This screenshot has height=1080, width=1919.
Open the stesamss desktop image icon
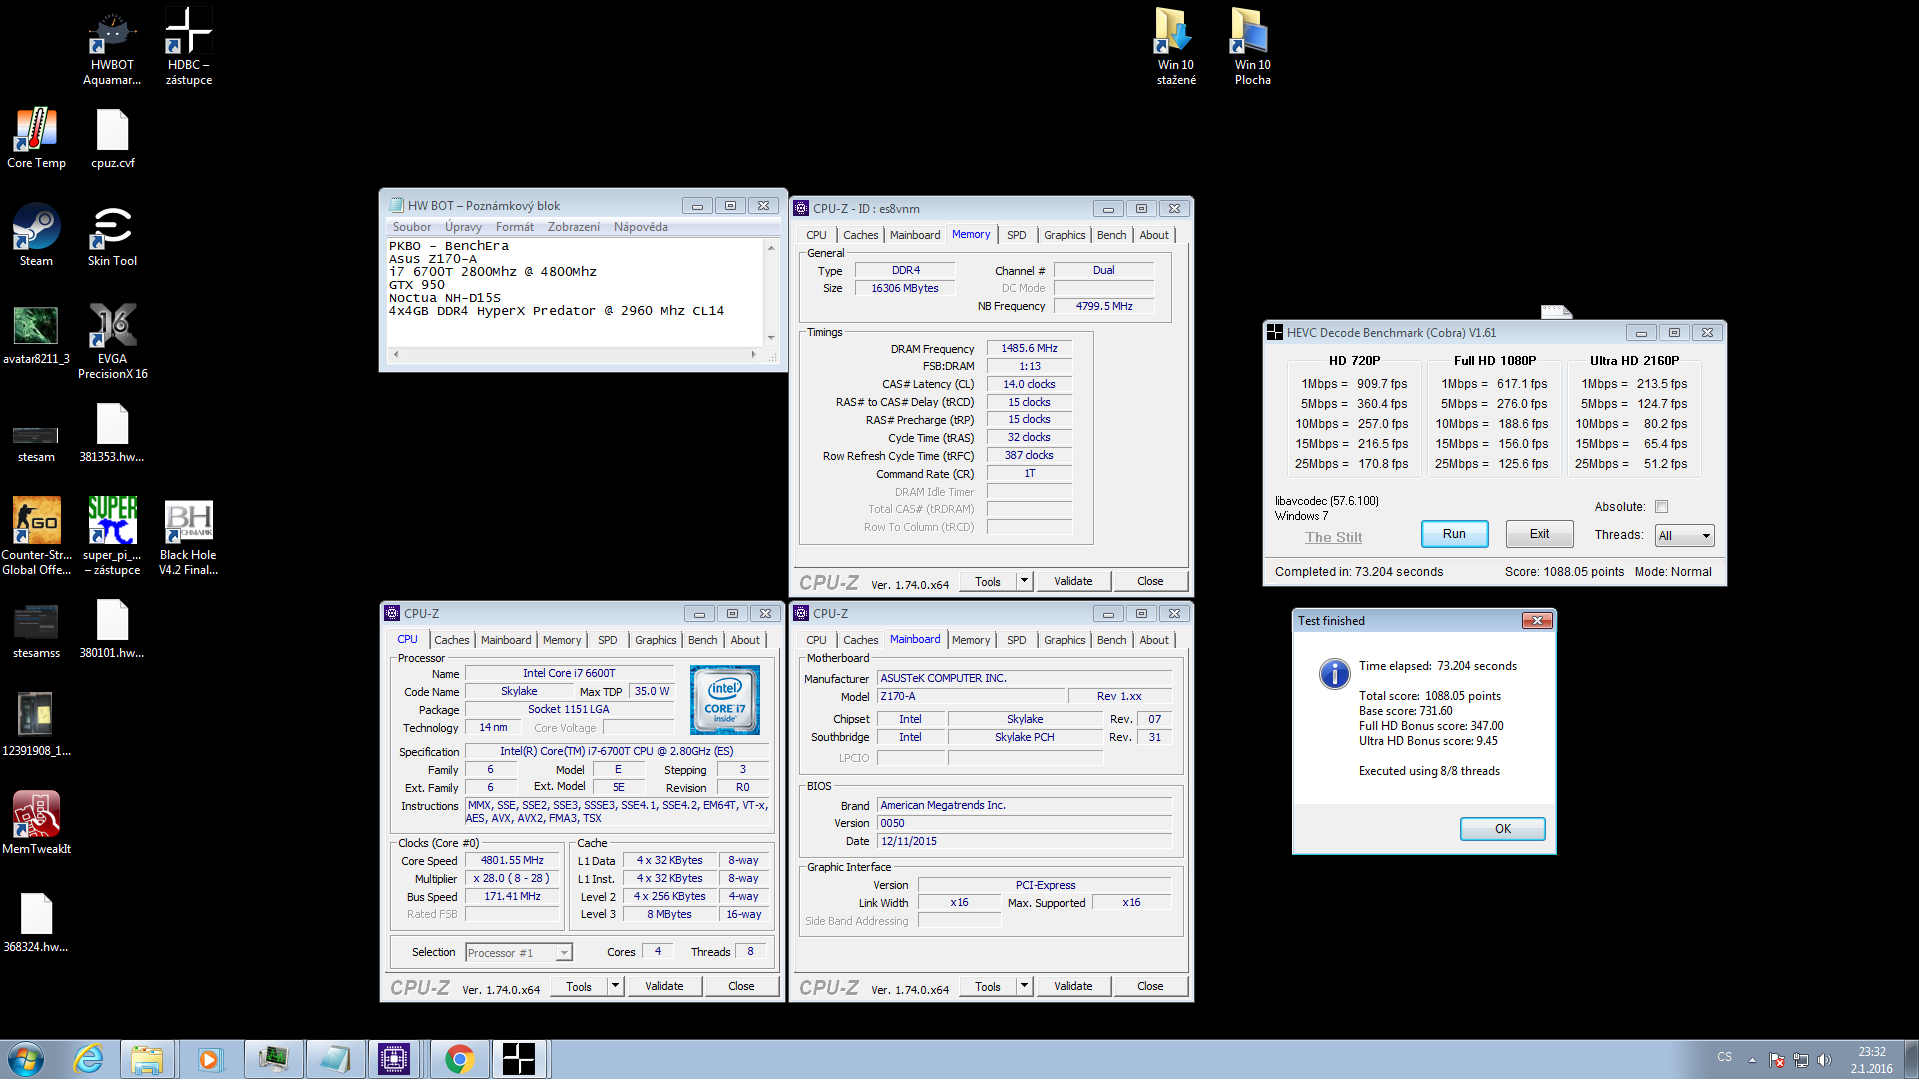[36, 628]
